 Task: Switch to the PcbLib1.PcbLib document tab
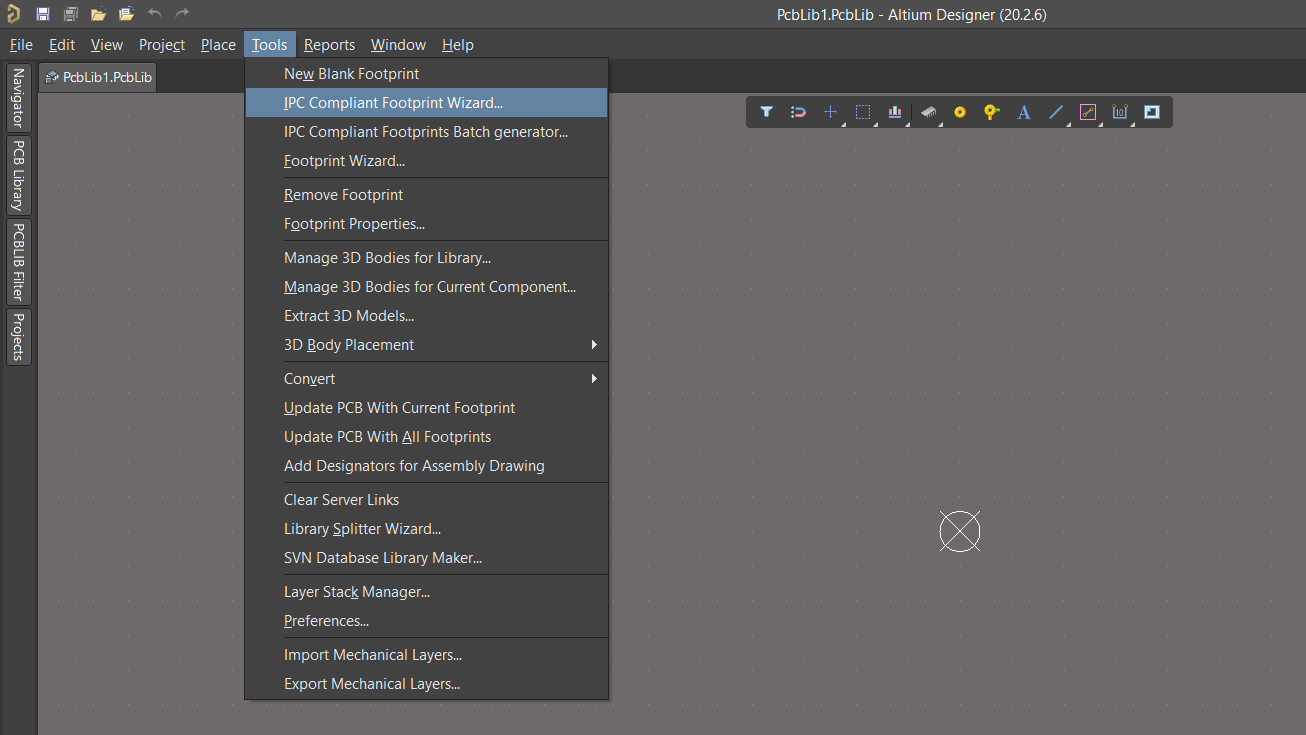pyautogui.click(x=99, y=77)
